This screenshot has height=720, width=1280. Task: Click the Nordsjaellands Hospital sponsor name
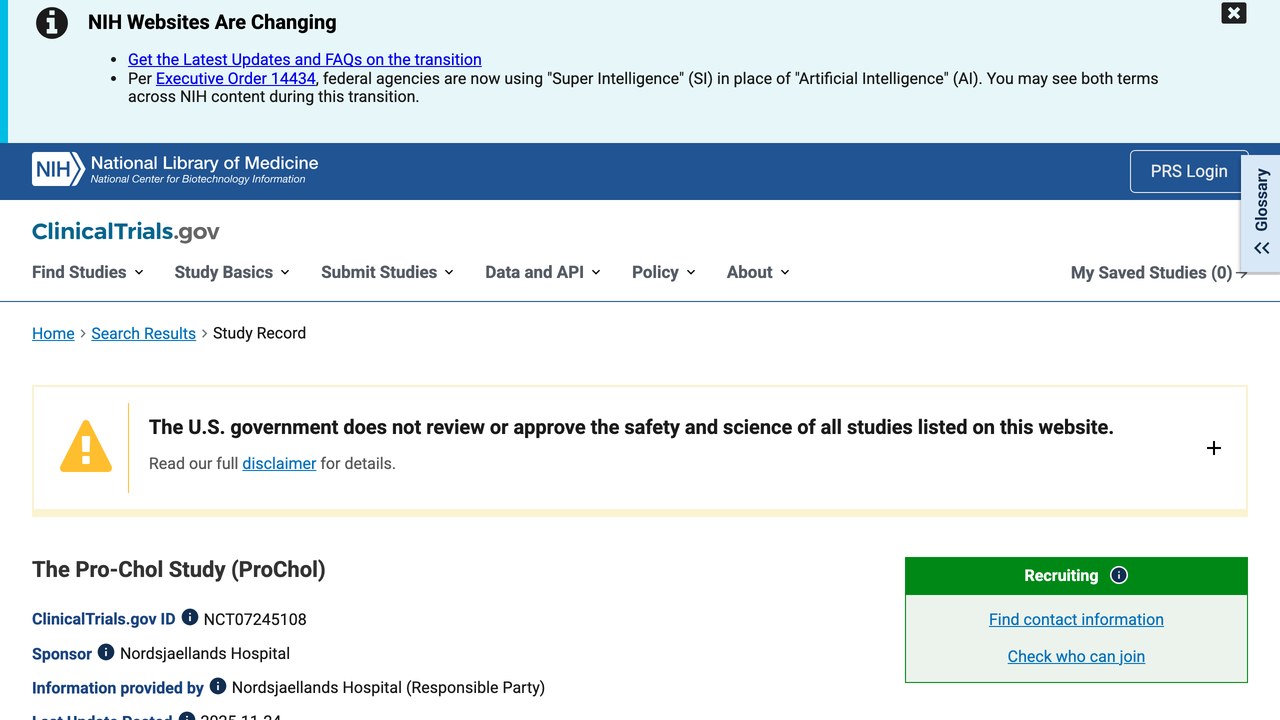(x=205, y=653)
